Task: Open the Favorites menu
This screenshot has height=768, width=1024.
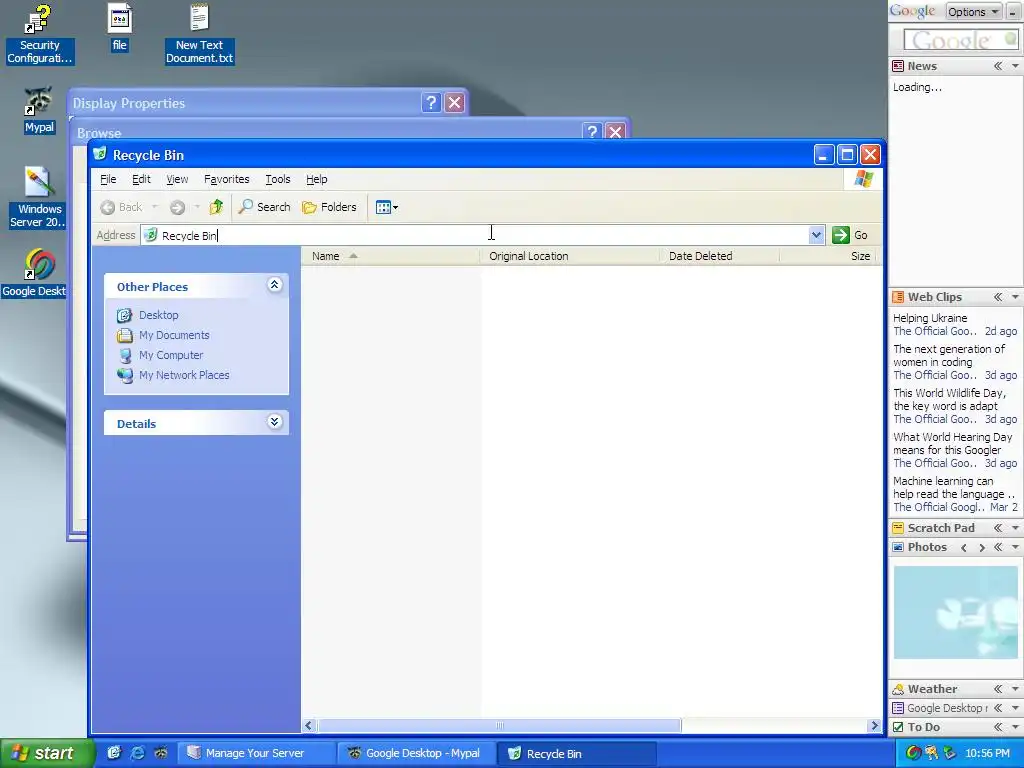Action: coord(227,179)
